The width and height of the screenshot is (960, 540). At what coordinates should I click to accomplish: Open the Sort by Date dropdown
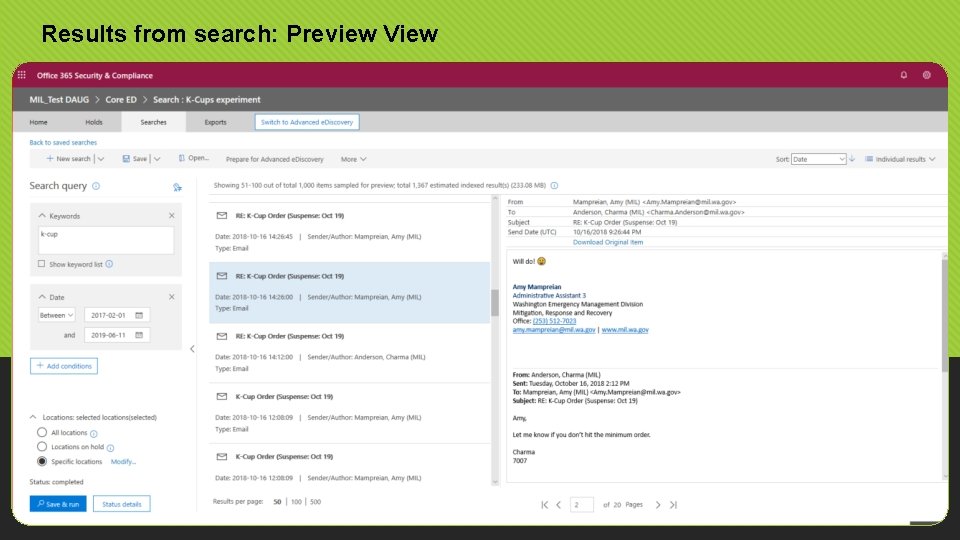pos(819,159)
